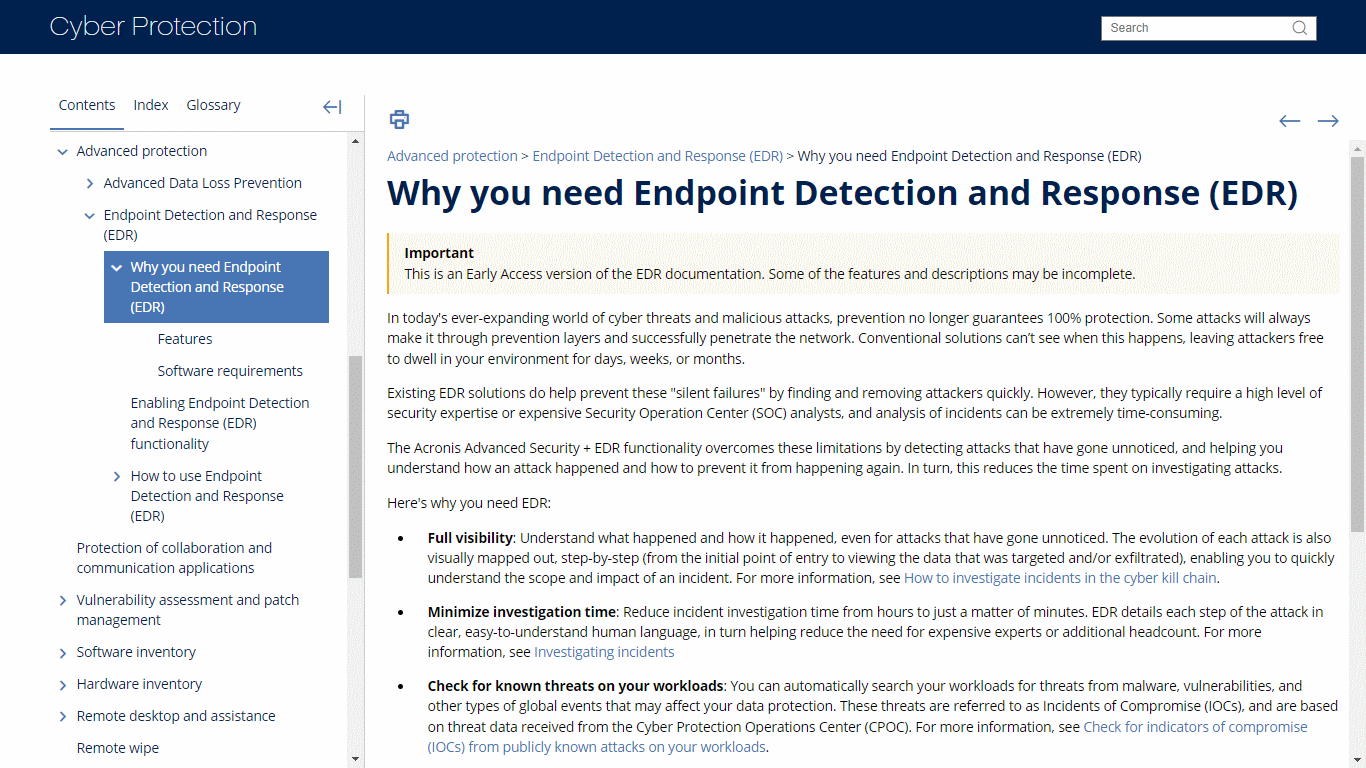Image resolution: width=1366 pixels, height=768 pixels.
Task: Open cyber kill chain investigation link
Action: tap(1060, 578)
